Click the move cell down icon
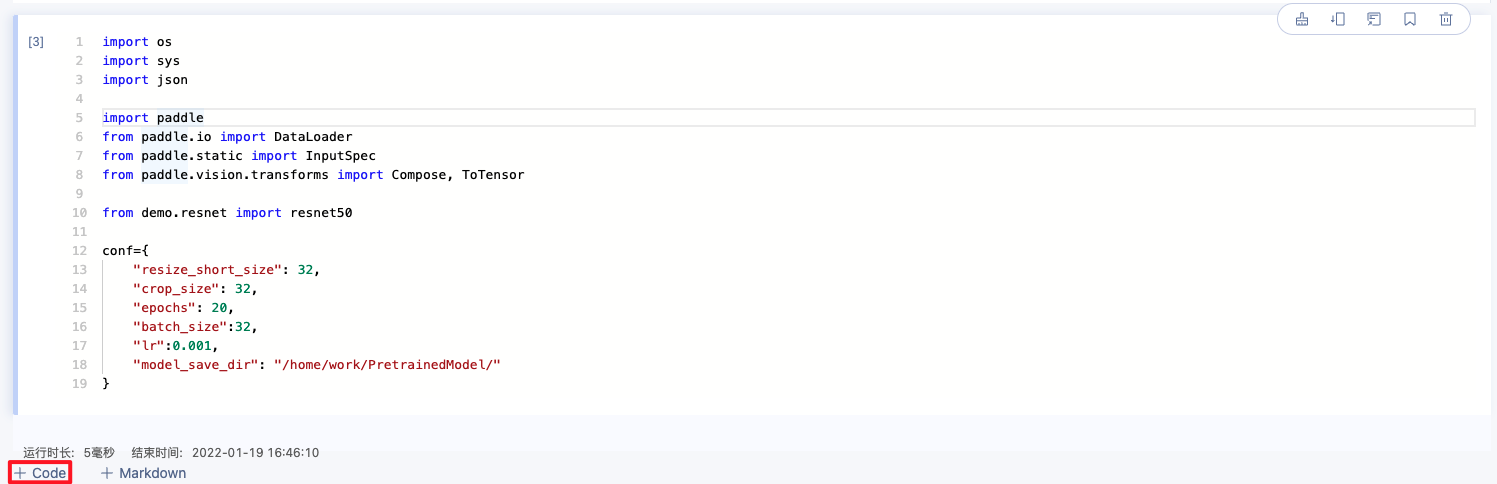The image size is (1497, 484). click(1338, 19)
